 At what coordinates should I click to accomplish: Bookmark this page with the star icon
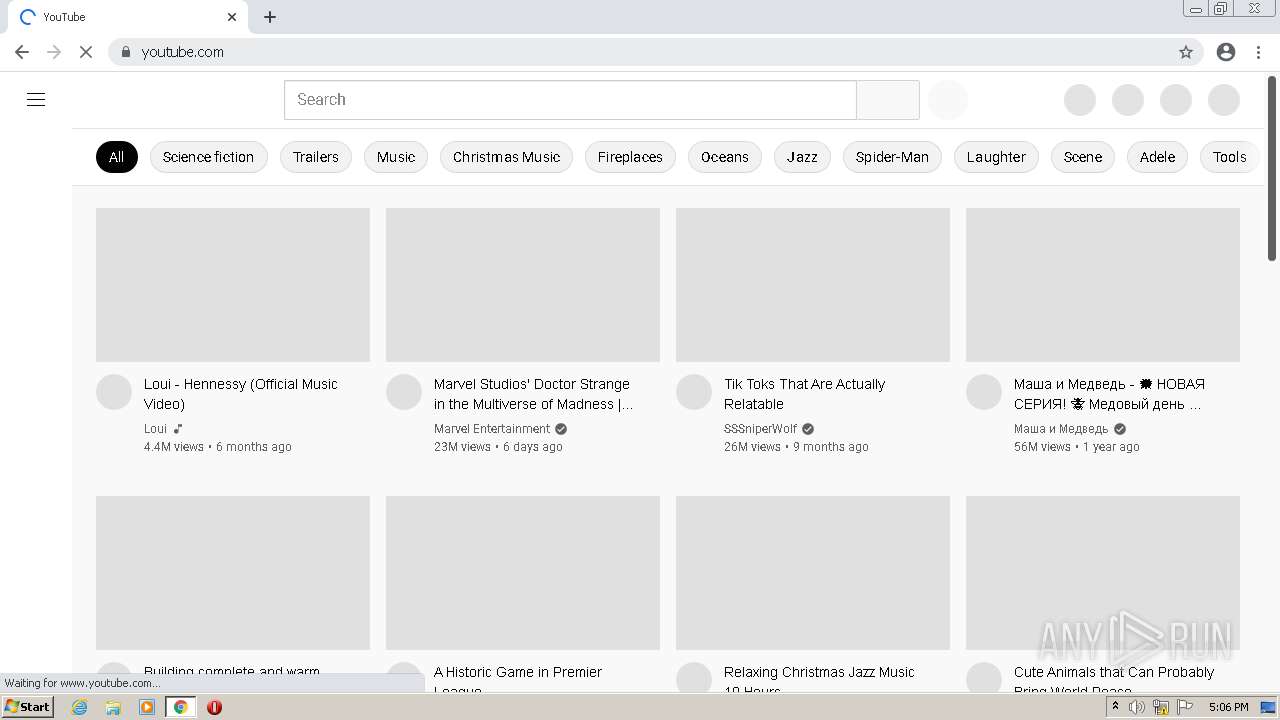pos(1186,52)
